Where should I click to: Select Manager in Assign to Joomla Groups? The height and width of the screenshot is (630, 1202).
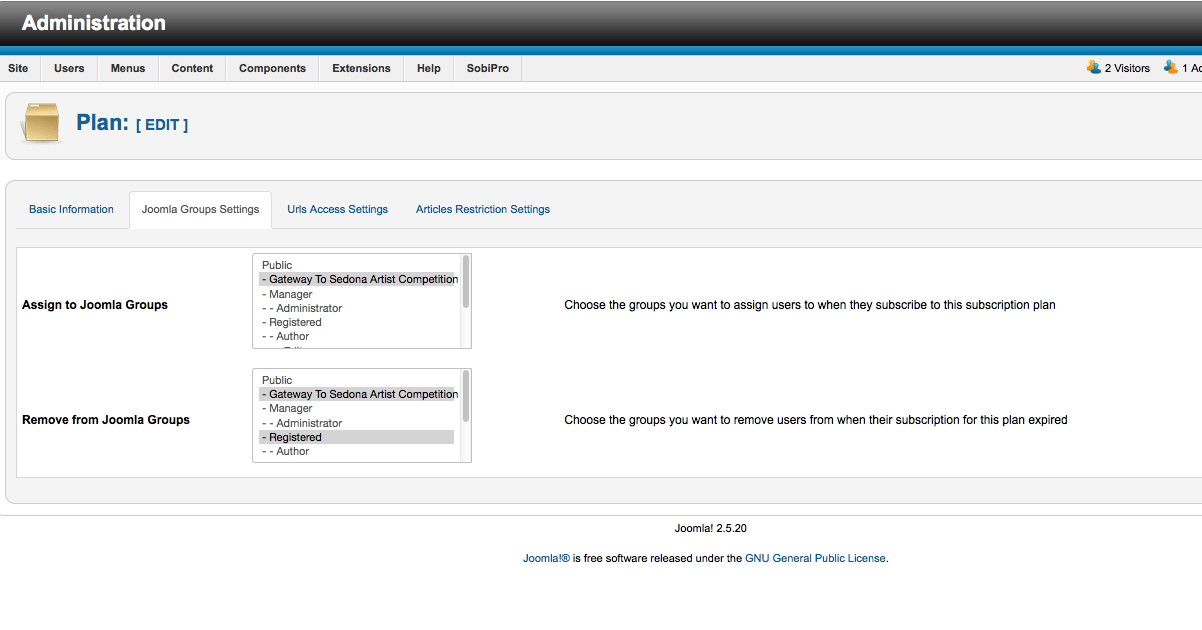coord(290,294)
